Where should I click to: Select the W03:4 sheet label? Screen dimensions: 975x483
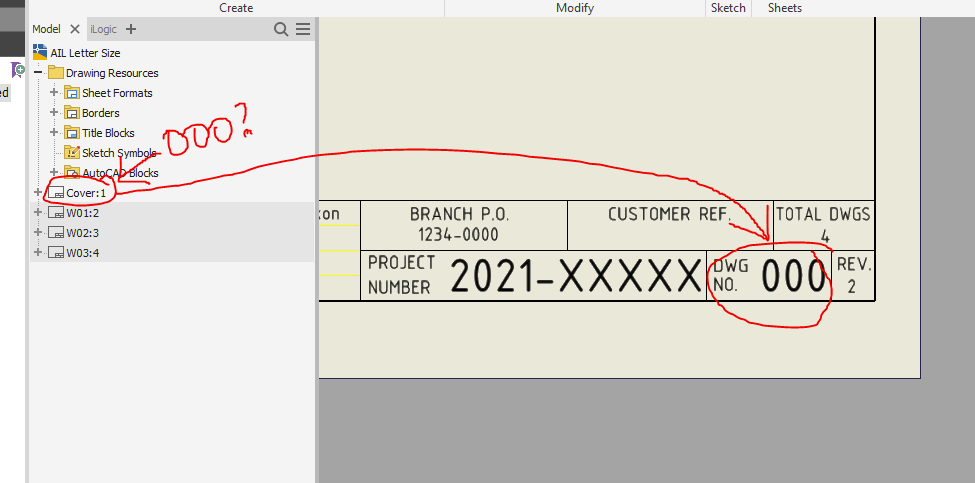tap(83, 253)
